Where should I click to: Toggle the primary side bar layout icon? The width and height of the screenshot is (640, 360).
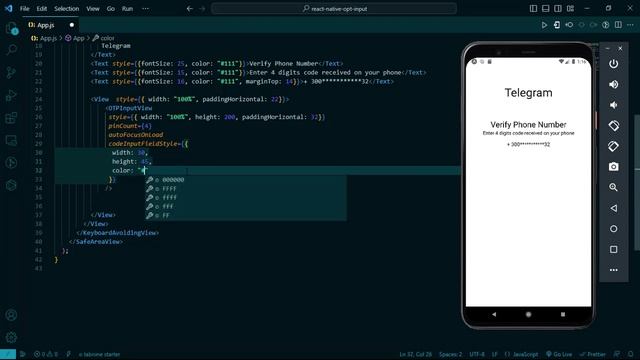(x=533, y=9)
